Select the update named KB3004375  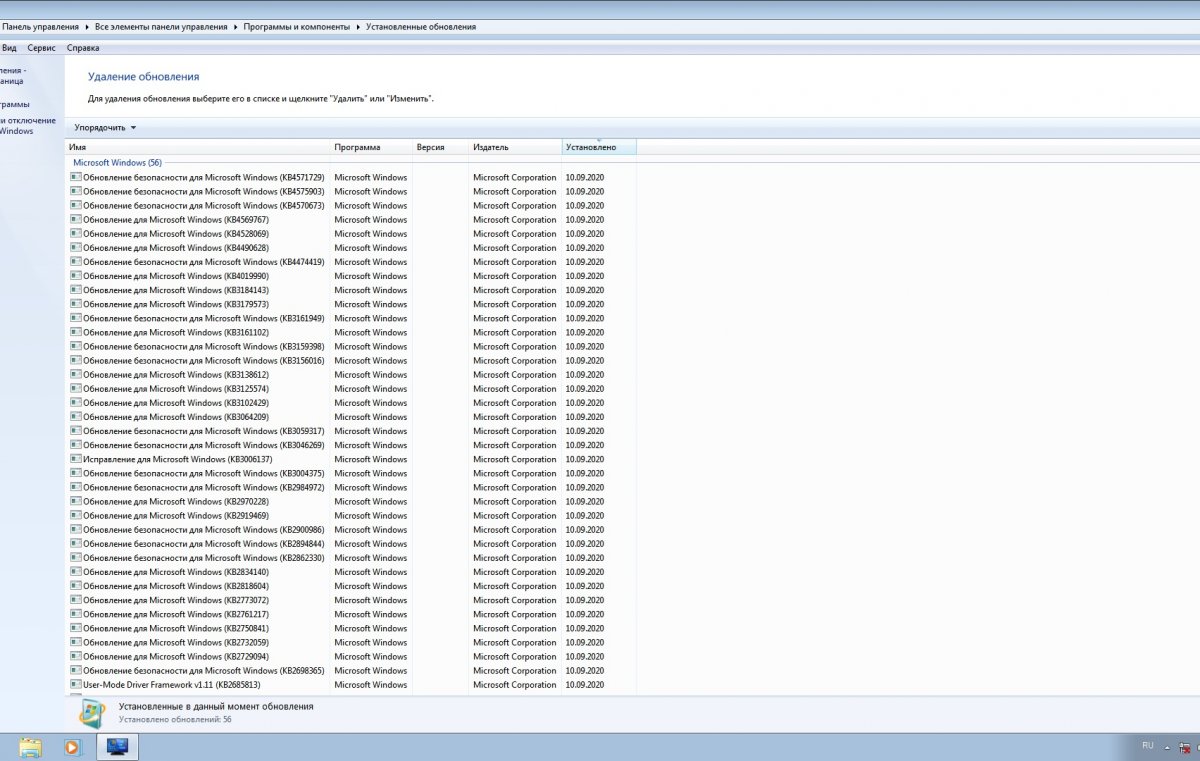click(x=203, y=473)
